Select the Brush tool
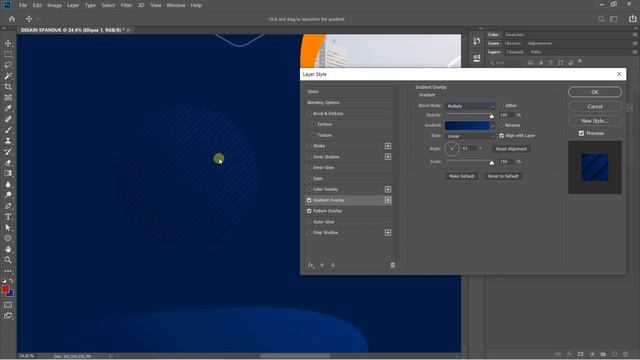The height and width of the screenshot is (360, 640). click(8, 130)
